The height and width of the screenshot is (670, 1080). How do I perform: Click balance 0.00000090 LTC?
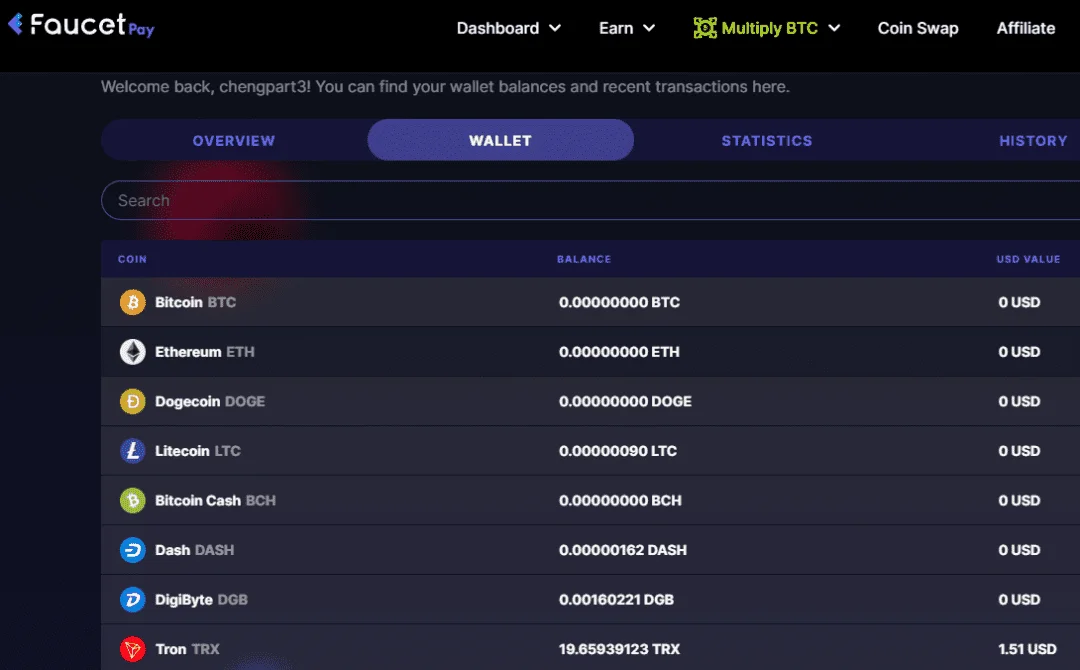pos(618,451)
